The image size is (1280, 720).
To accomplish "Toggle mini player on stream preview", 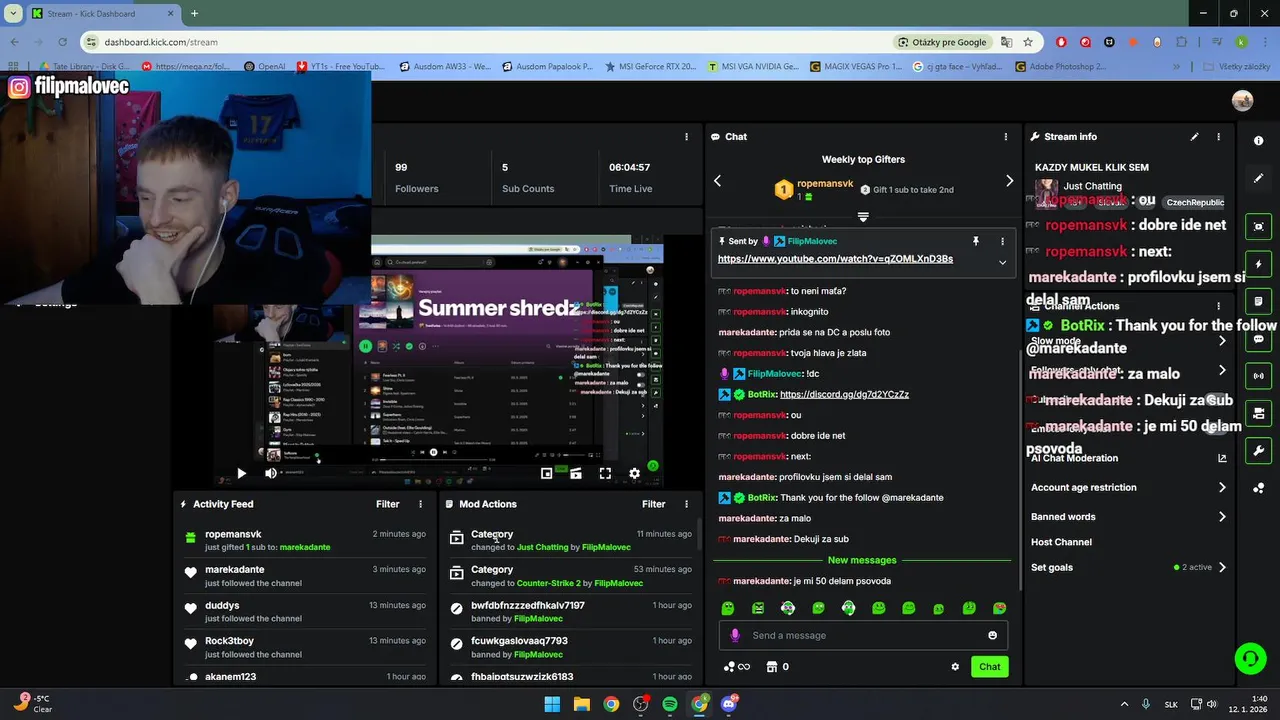I will (547, 473).
